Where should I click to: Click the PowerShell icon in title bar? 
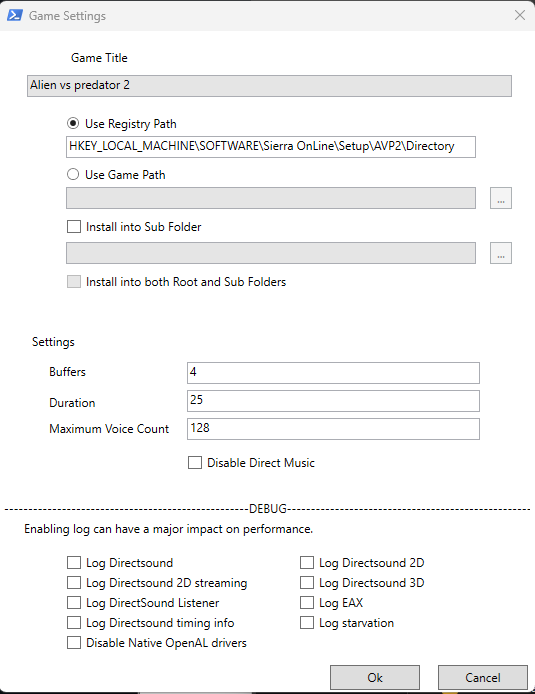pos(15,15)
